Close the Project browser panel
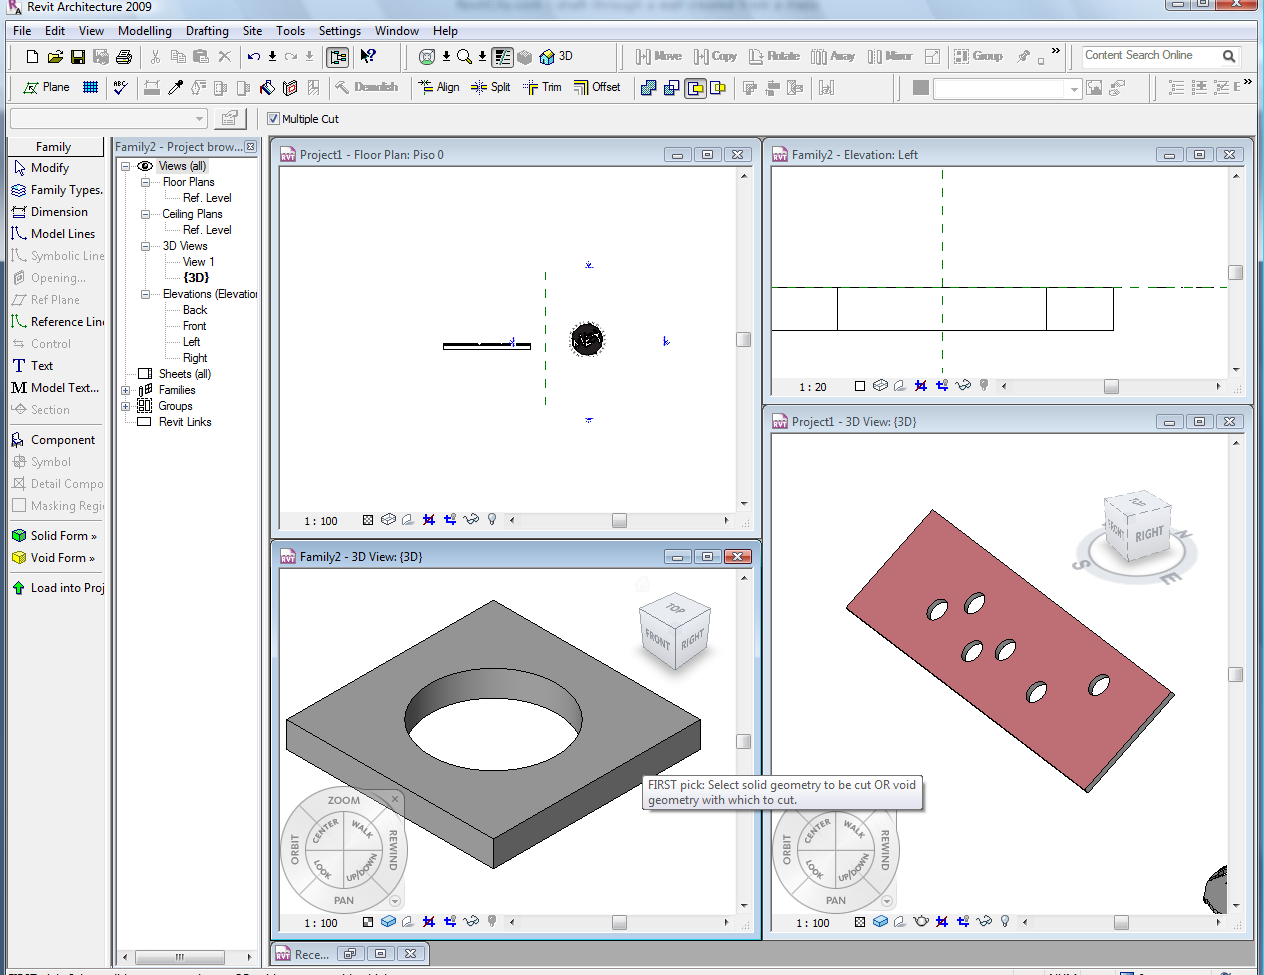The width and height of the screenshot is (1264, 975). pos(250,147)
